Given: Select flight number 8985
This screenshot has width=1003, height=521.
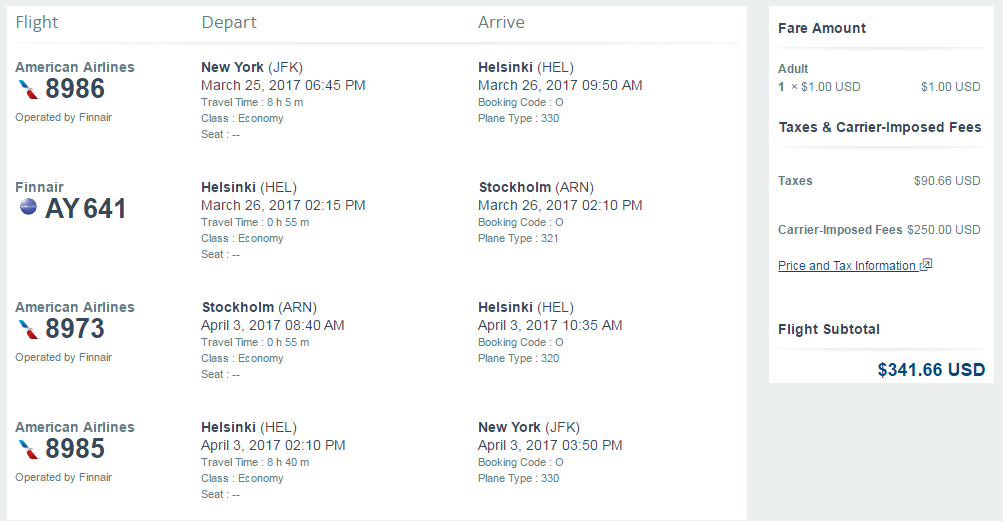Looking at the screenshot, I should (75, 449).
